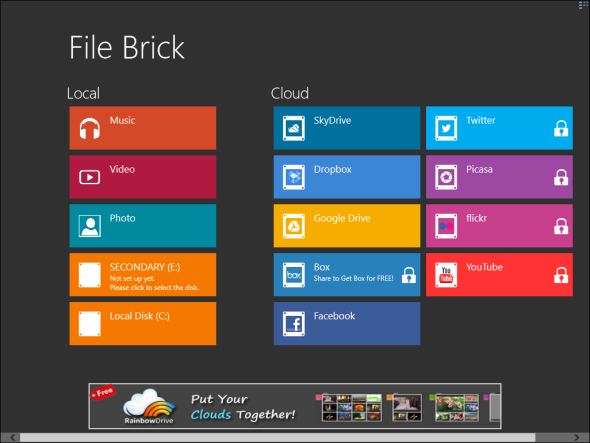The height and width of the screenshot is (443, 590).
Task: Click the Google Drive triangle icon
Action: pyautogui.click(x=294, y=226)
